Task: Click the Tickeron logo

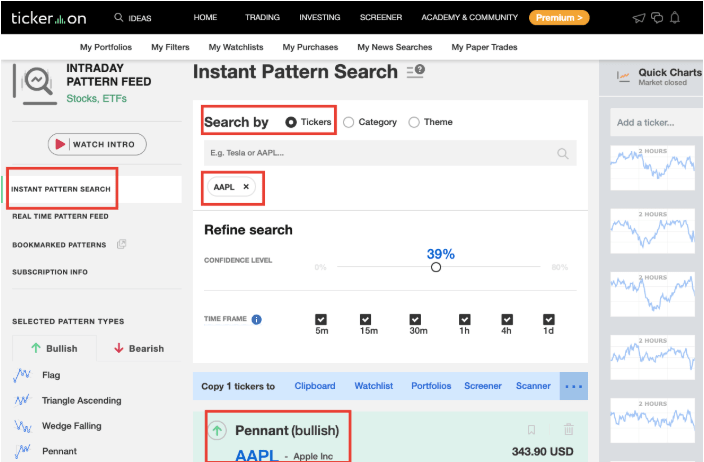Action: coord(48,18)
